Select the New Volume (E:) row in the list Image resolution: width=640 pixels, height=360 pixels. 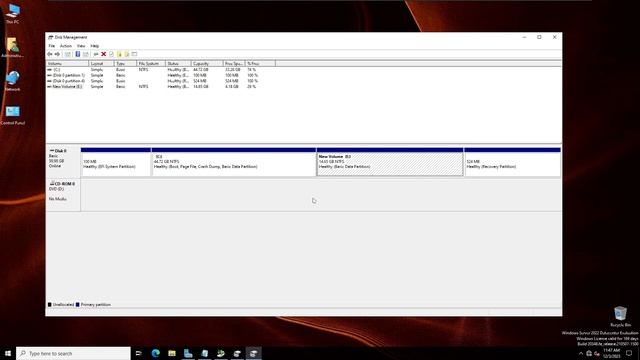coord(161,87)
